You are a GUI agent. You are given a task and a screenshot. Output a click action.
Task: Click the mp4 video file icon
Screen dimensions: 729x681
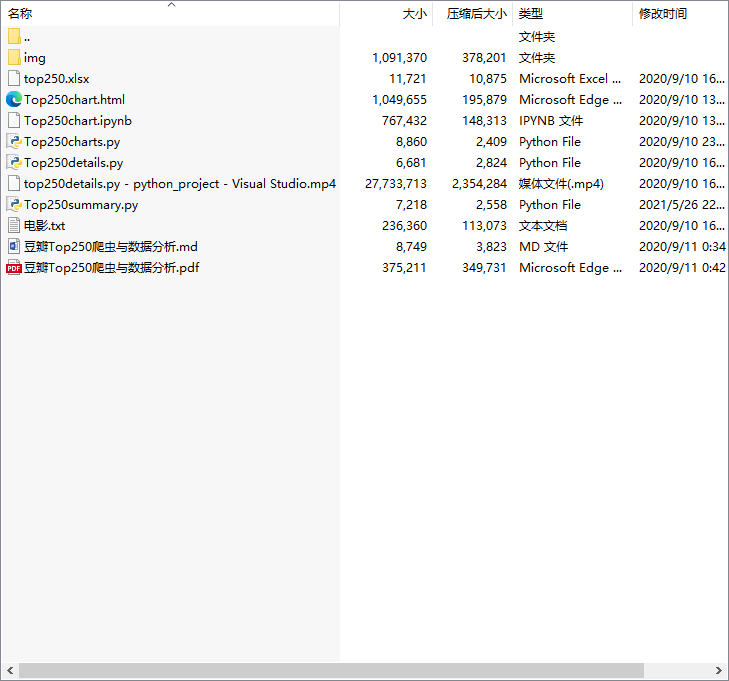[14, 184]
